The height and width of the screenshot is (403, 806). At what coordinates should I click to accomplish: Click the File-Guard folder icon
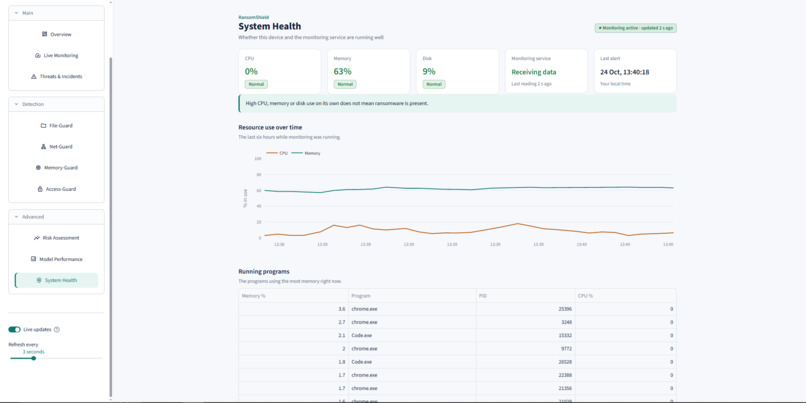(43, 125)
